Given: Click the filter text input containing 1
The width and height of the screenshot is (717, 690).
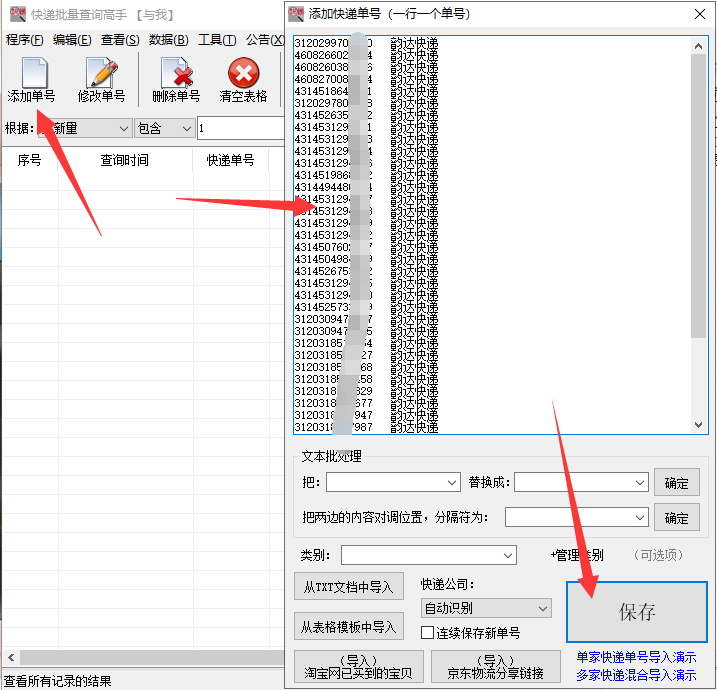Looking at the screenshot, I should click(x=241, y=128).
